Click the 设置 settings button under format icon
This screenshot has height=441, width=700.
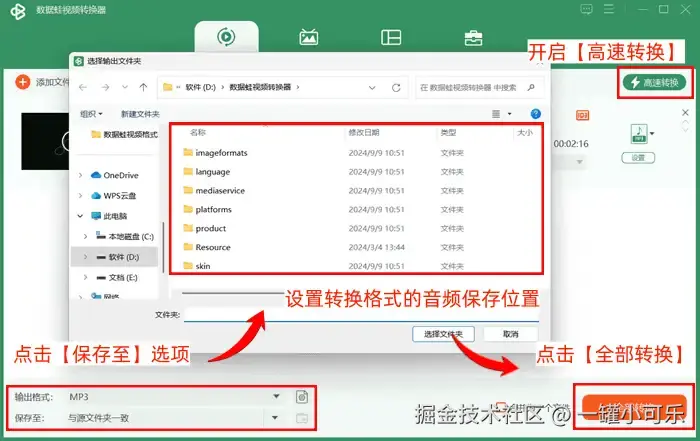pos(638,158)
